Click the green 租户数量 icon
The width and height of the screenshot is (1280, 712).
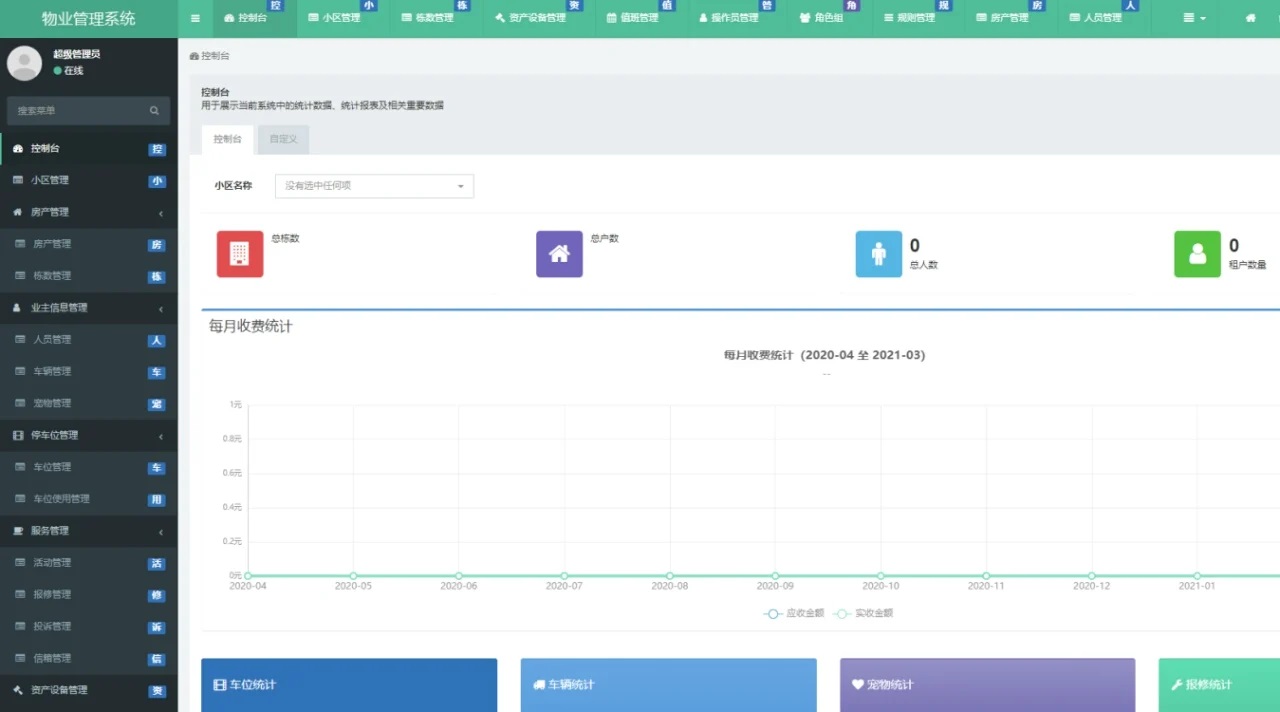click(x=1197, y=254)
